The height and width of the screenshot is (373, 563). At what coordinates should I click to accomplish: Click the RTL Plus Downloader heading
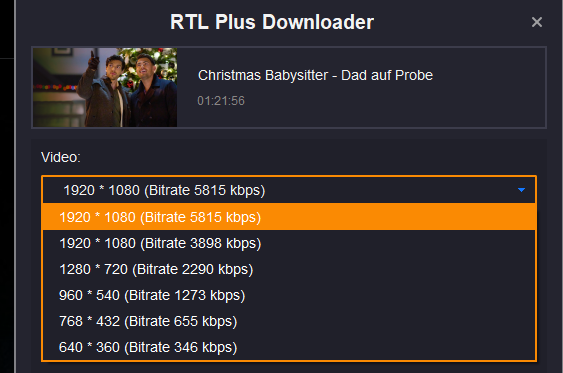(272, 22)
